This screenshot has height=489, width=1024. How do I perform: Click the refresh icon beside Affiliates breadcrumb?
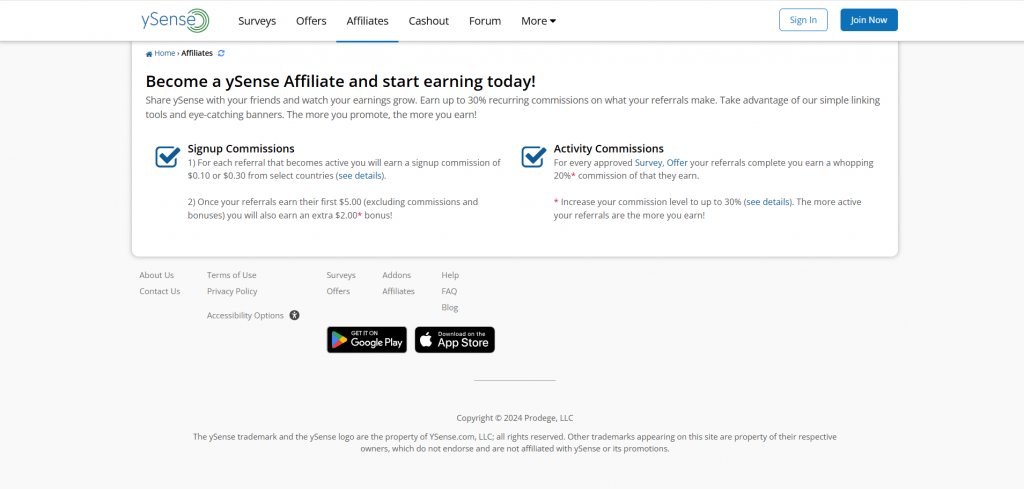221,54
